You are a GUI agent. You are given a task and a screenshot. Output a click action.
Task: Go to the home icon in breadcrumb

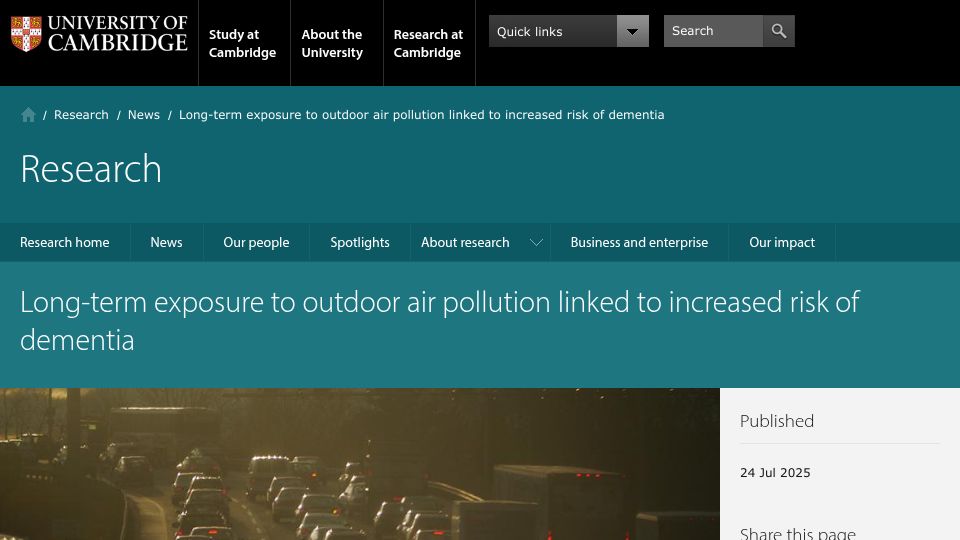pos(28,115)
